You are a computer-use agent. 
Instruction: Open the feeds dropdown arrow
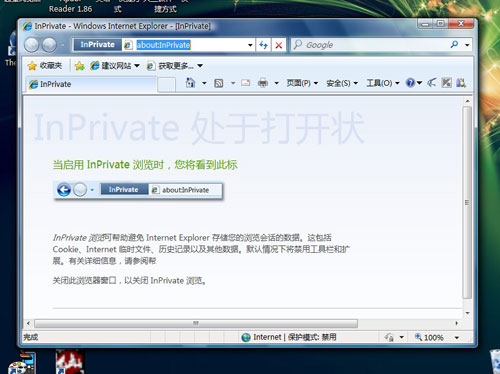[233, 83]
